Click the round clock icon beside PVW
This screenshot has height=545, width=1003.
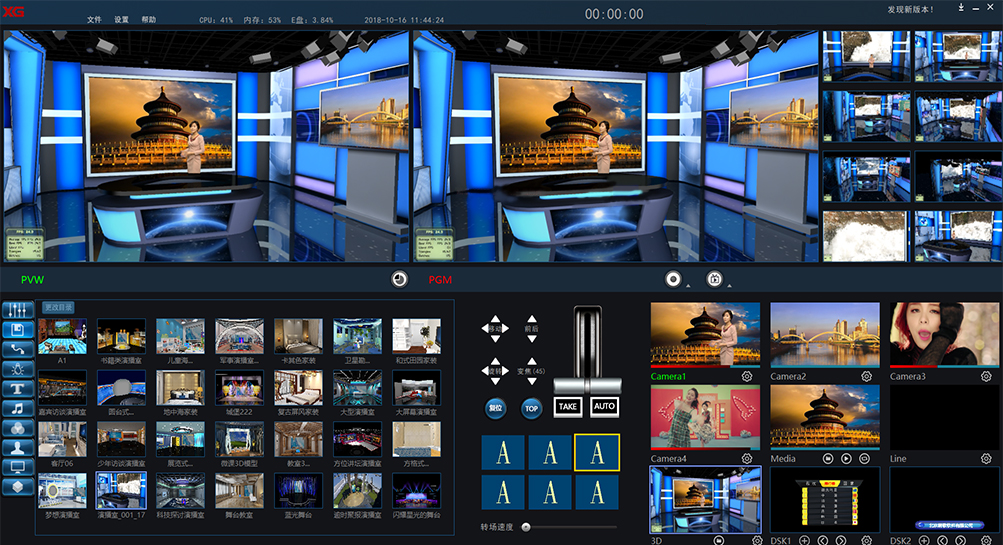(398, 280)
